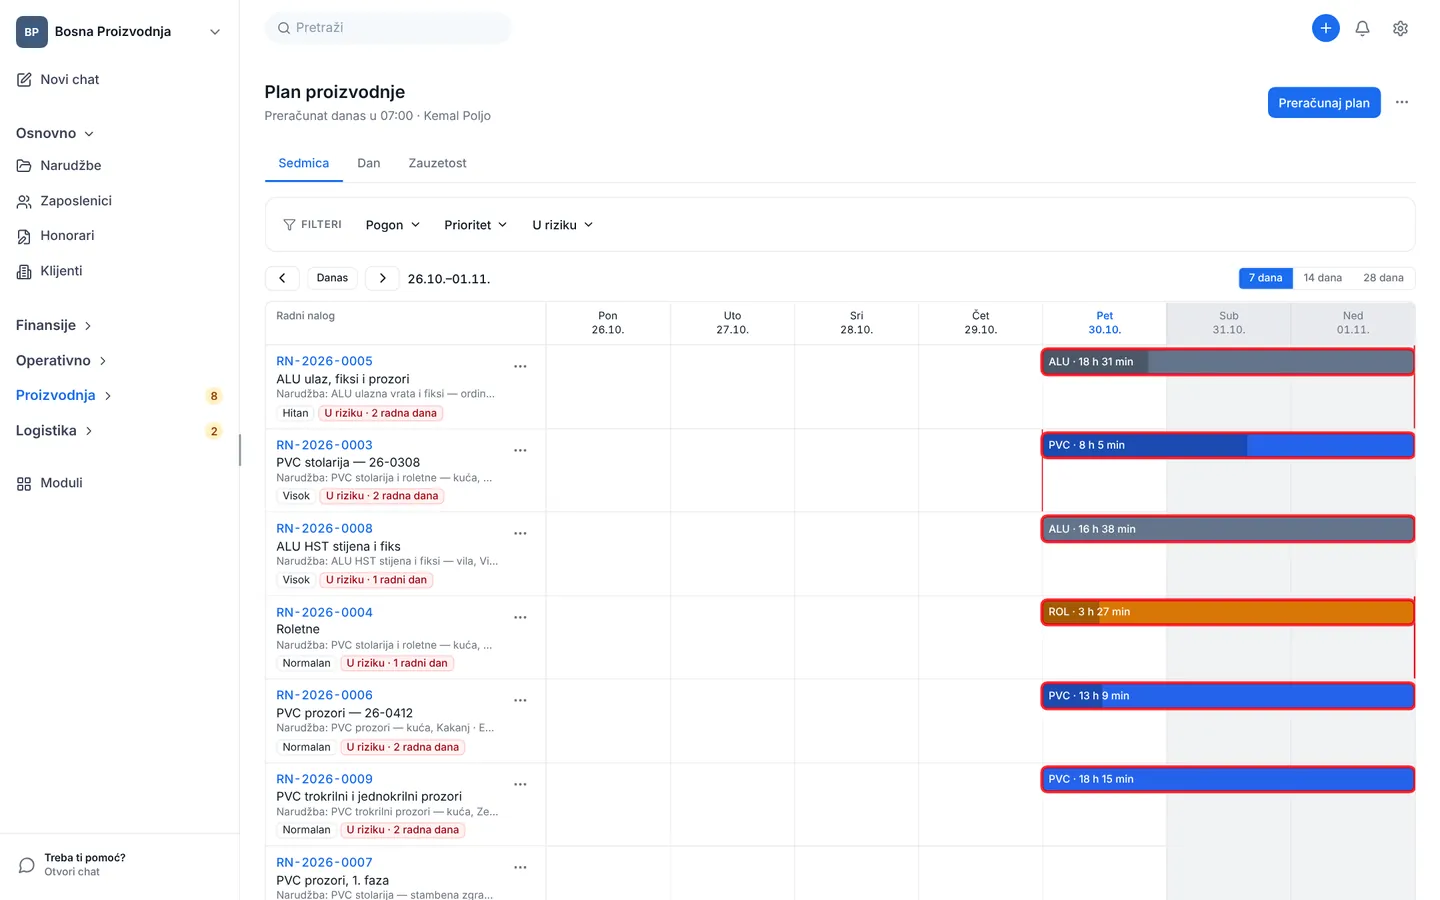Open the Prioritet filter dropdown
The height and width of the screenshot is (900, 1440).
coord(475,225)
